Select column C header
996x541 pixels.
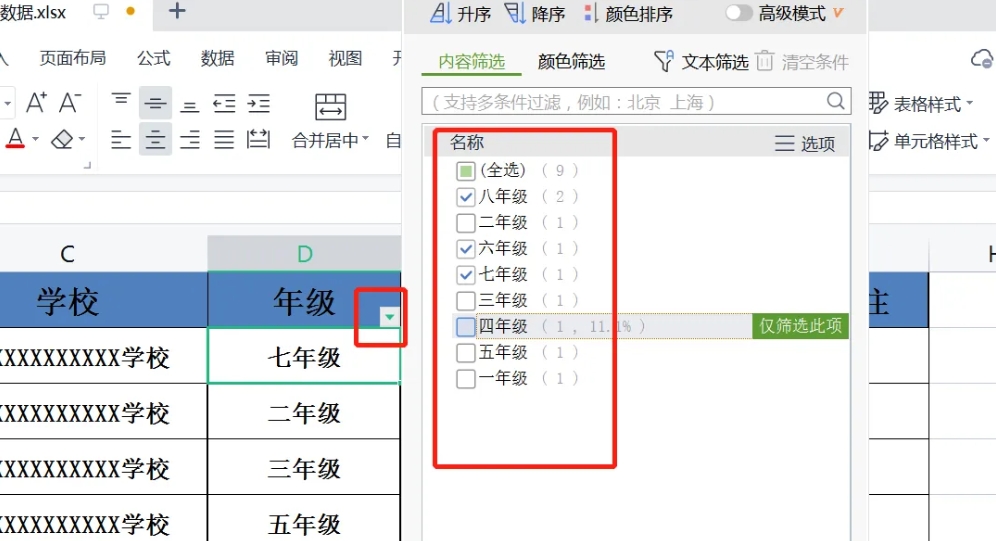pyautogui.click(x=68, y=254)
